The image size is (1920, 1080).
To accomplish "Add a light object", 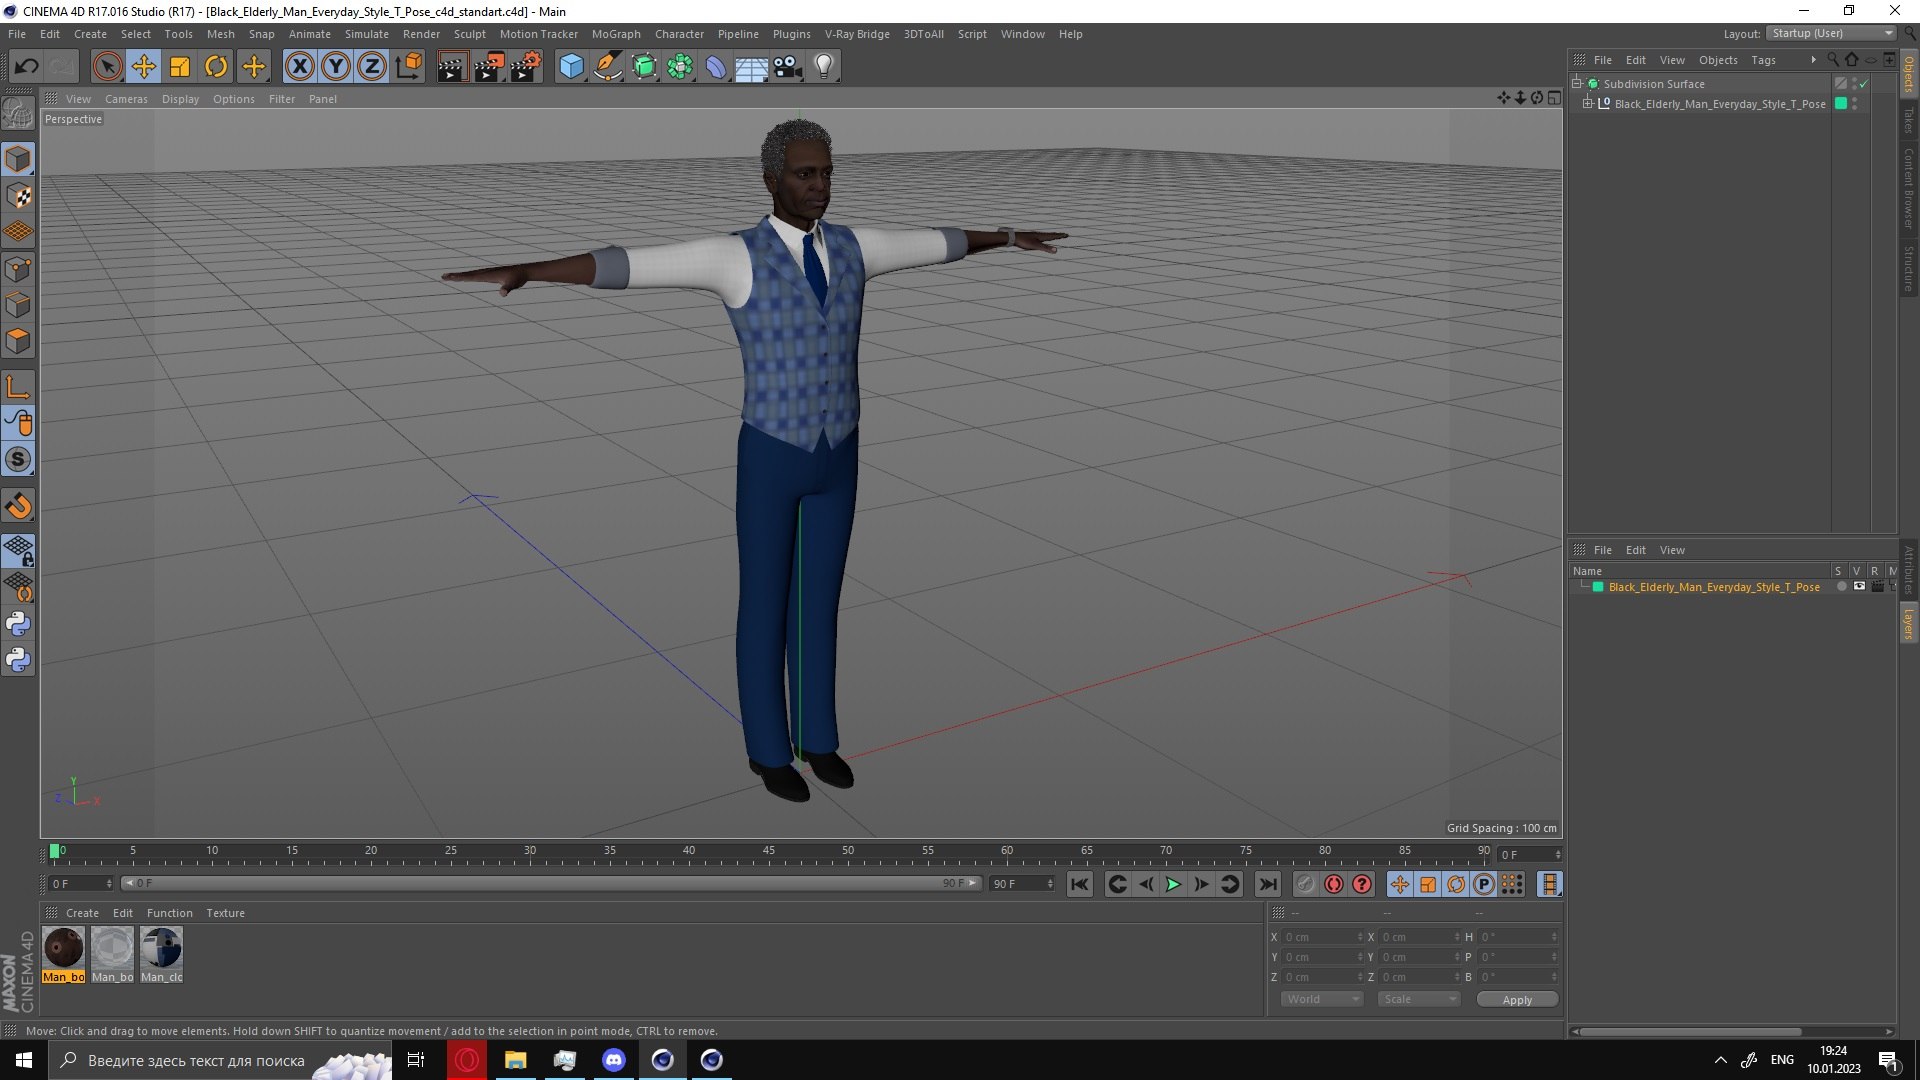I will pos(824,67).
